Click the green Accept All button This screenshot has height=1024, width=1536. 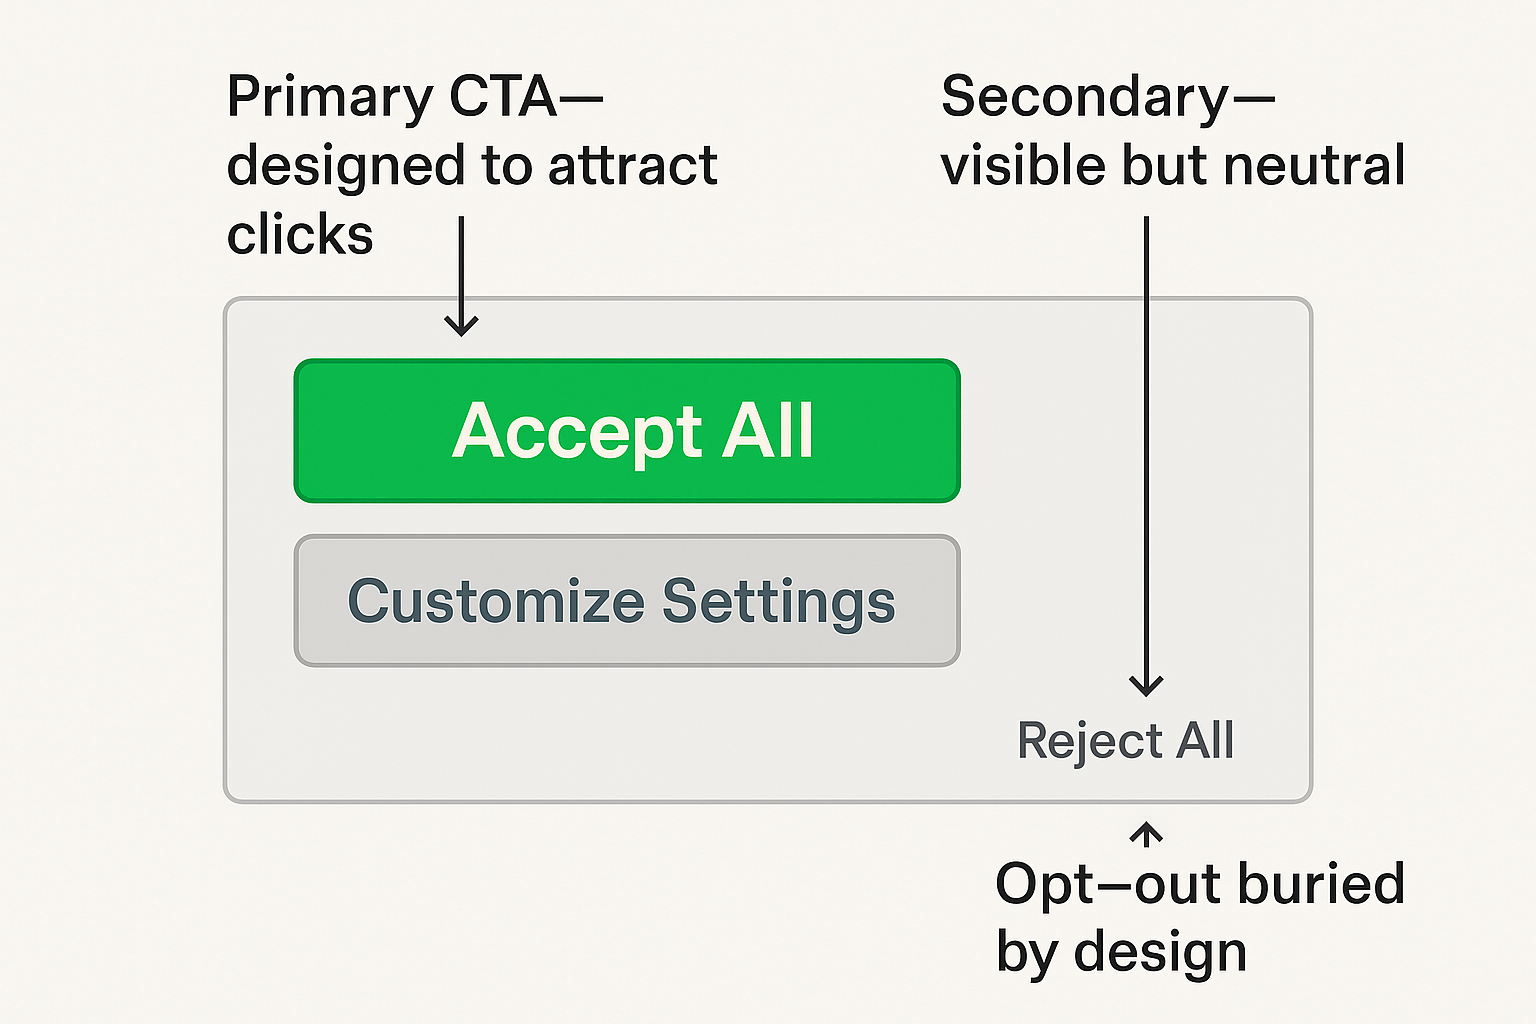(x=627, y=431)
